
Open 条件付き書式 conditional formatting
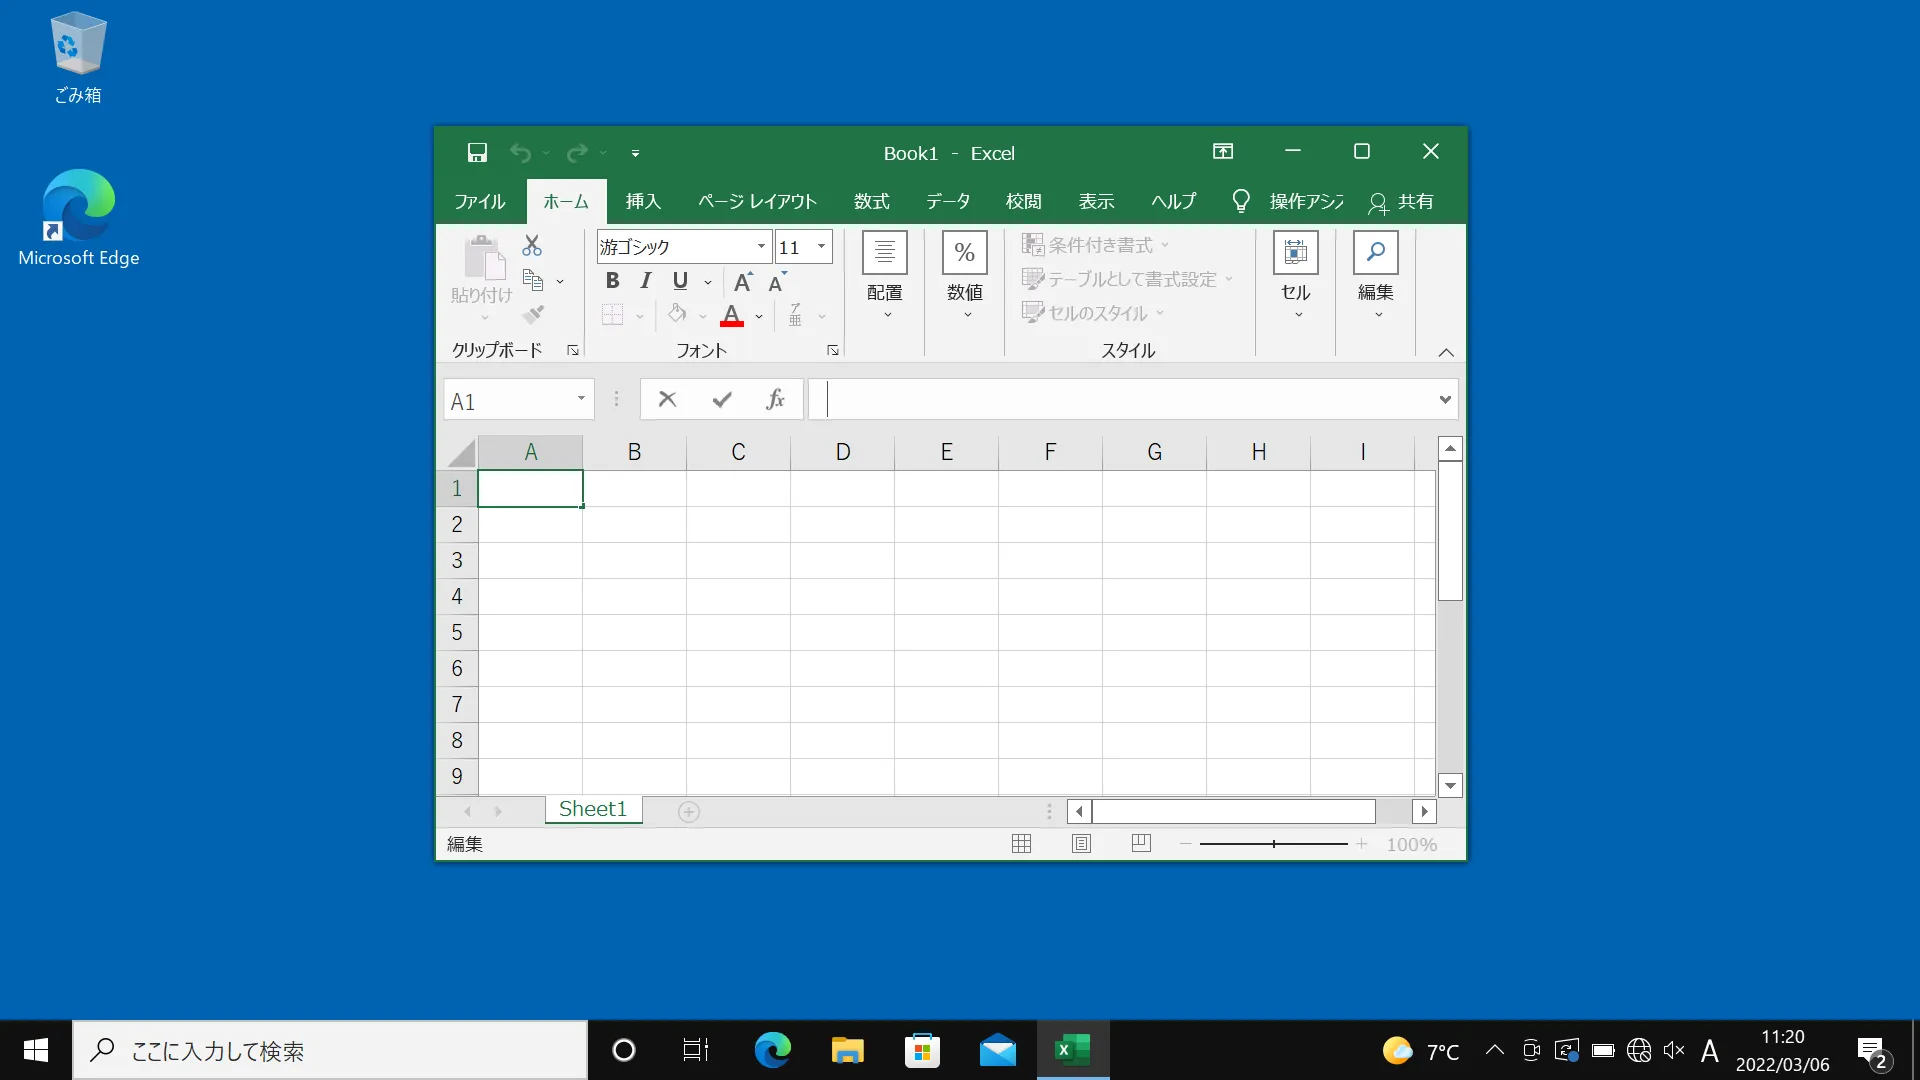(1095, 245)
